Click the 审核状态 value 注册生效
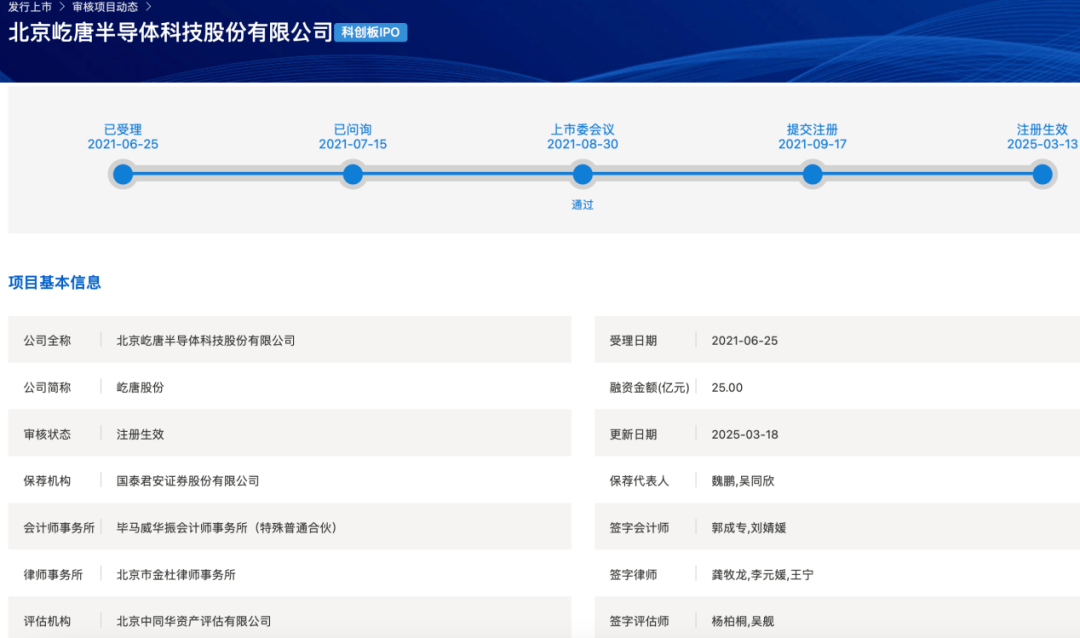 click(141, 434)
